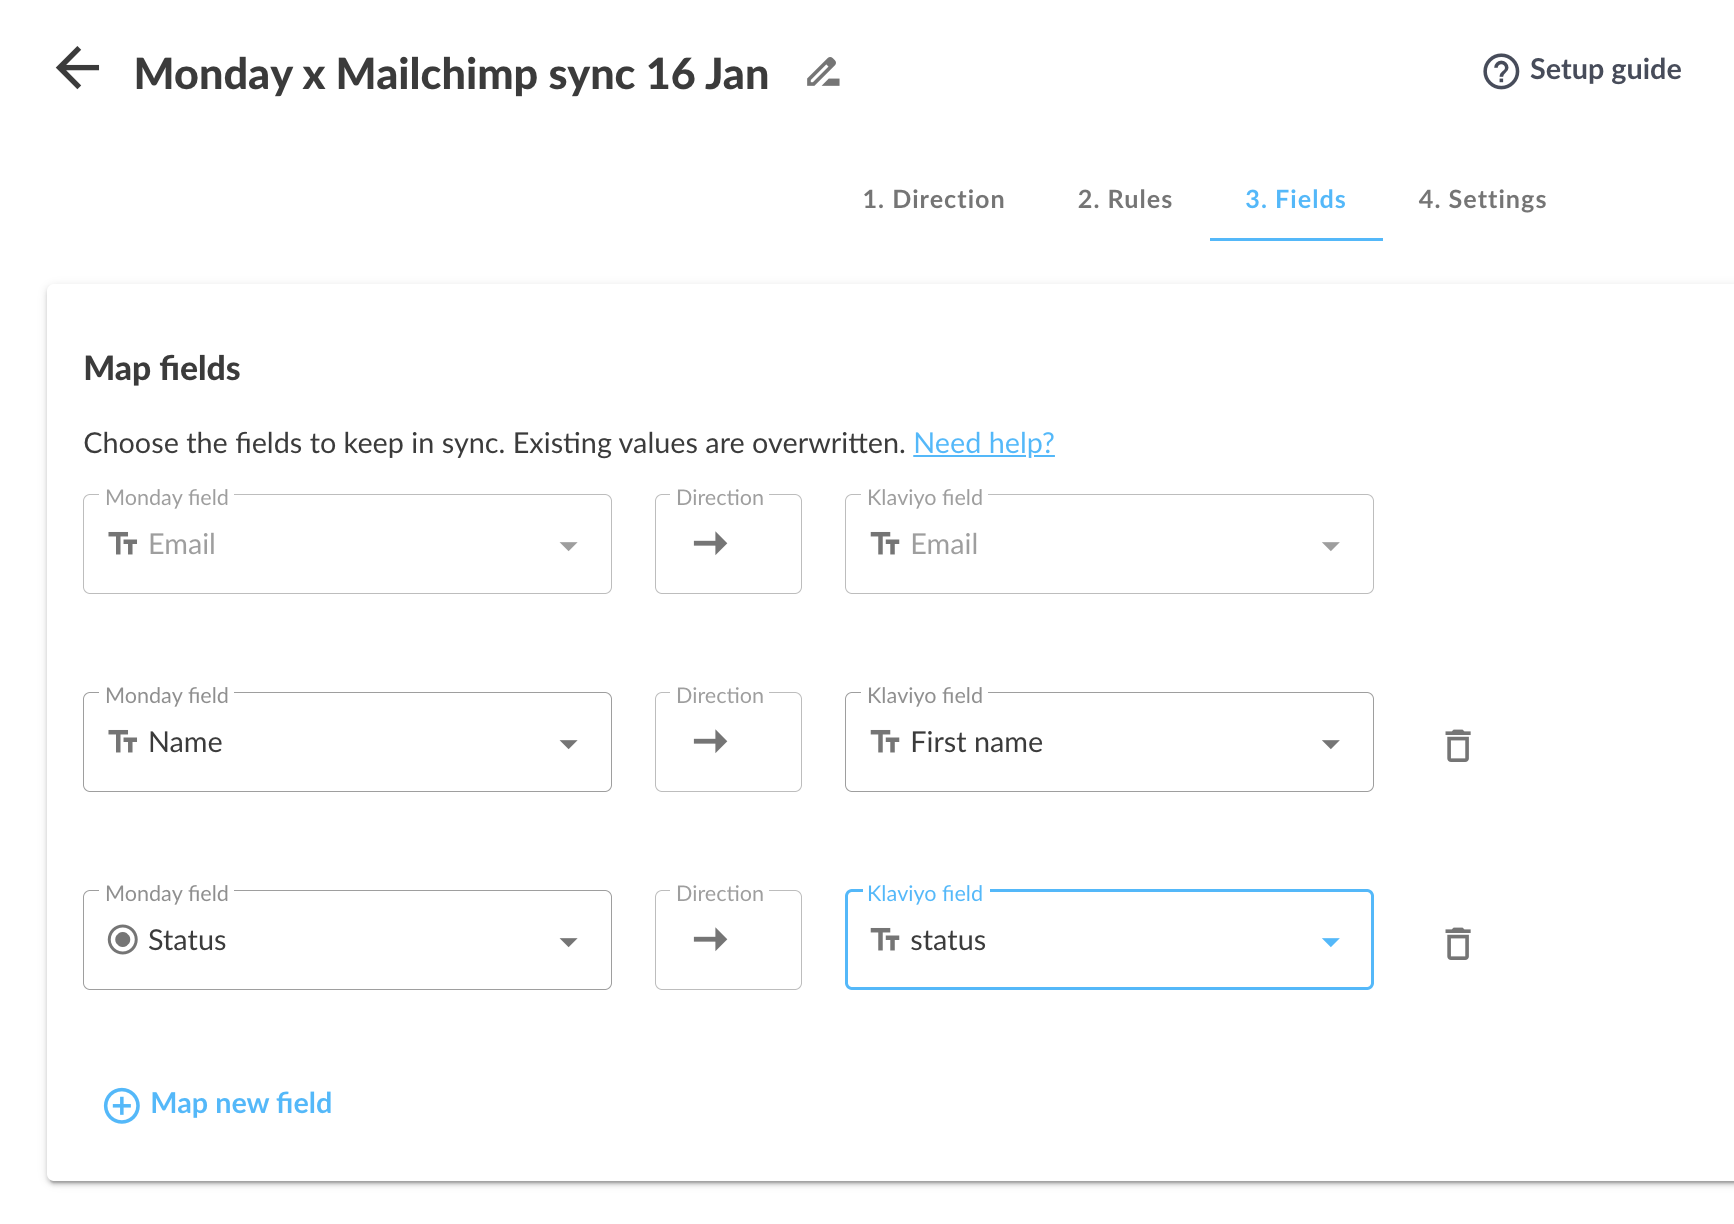Open the 4. Settings tab

[x=1481, y=199]
